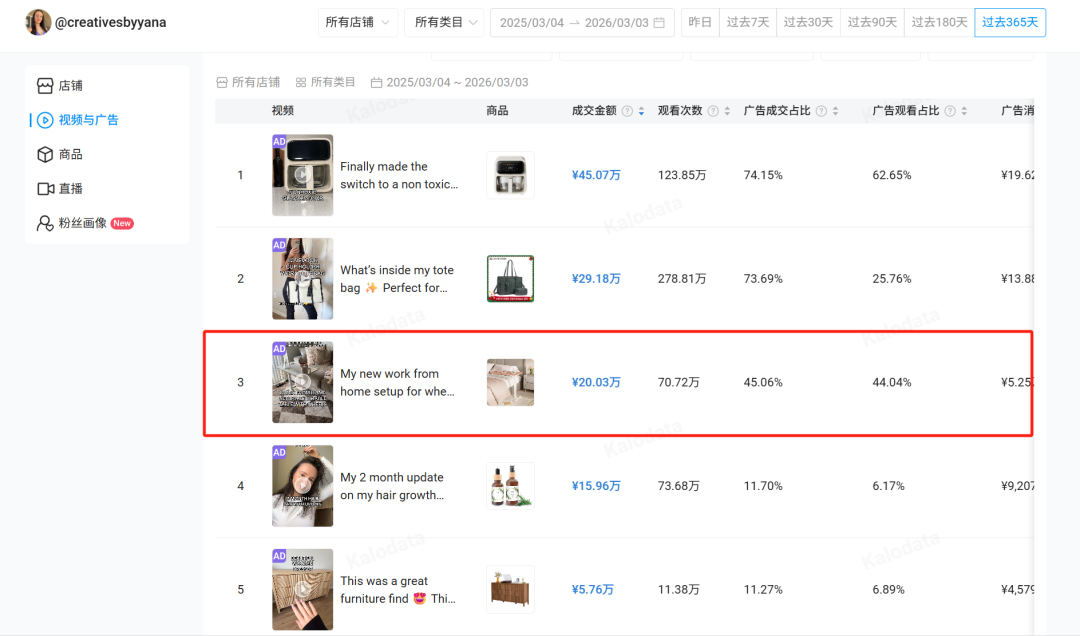Click the start date 2025/03/04 field

pyautogui.click(x=532, y=23)
